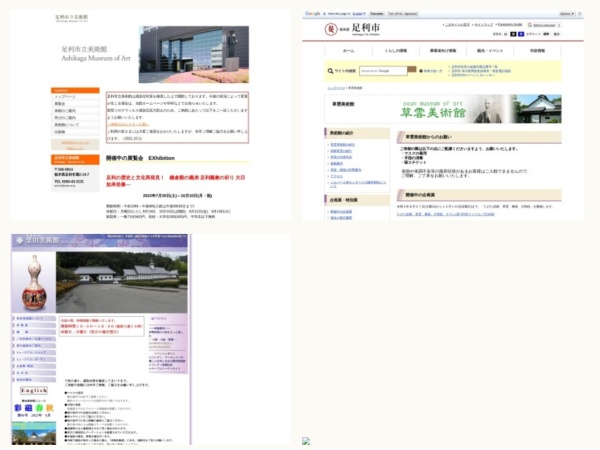Image resolution: width=600 pixels, height=450 pixels.
Task: Select the white background color swatch
Action: (506, 34)
